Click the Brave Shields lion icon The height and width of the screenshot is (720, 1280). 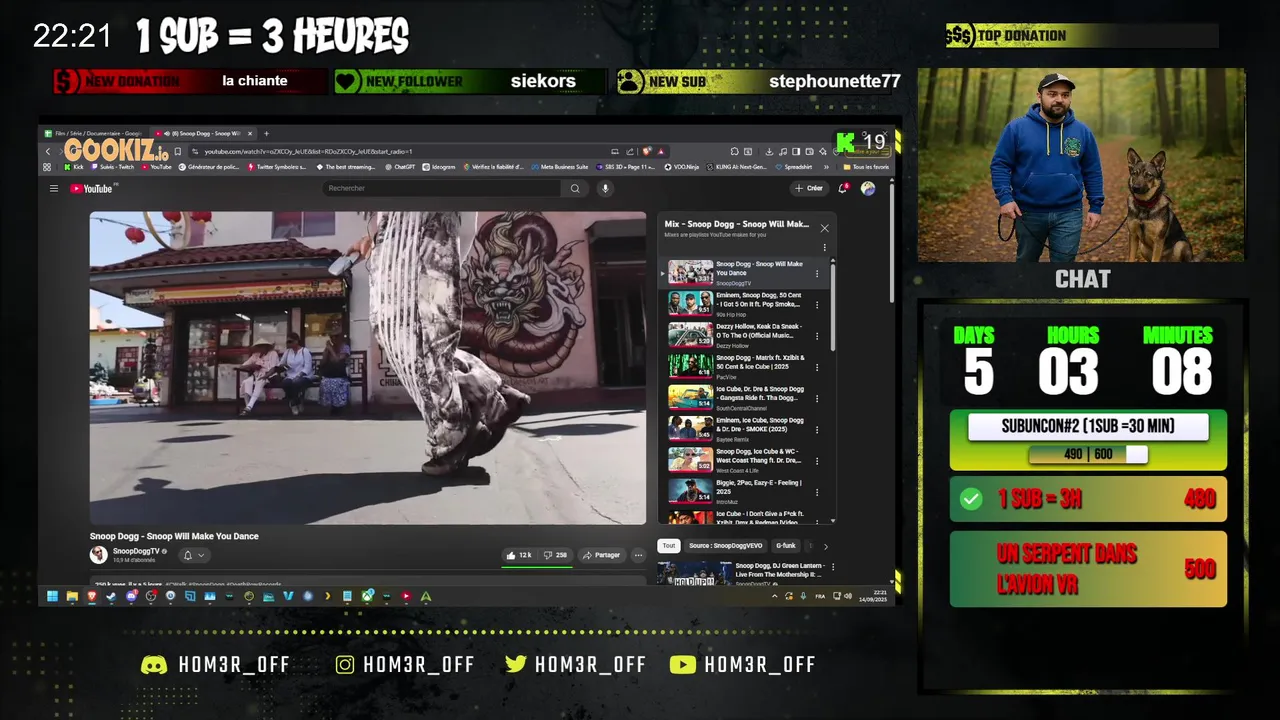click(646, 151)
